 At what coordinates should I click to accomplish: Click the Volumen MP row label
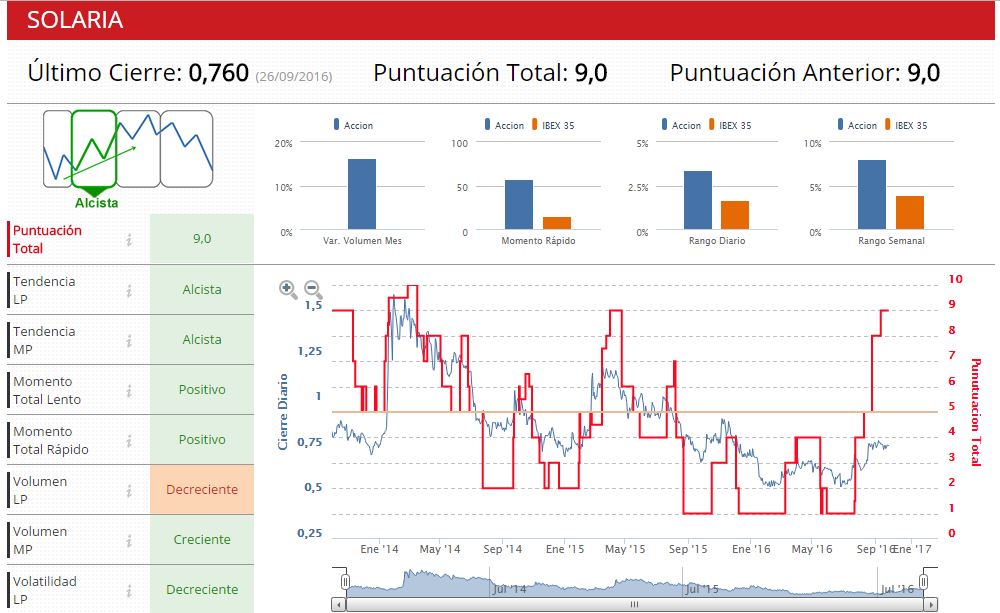(40, 540)
